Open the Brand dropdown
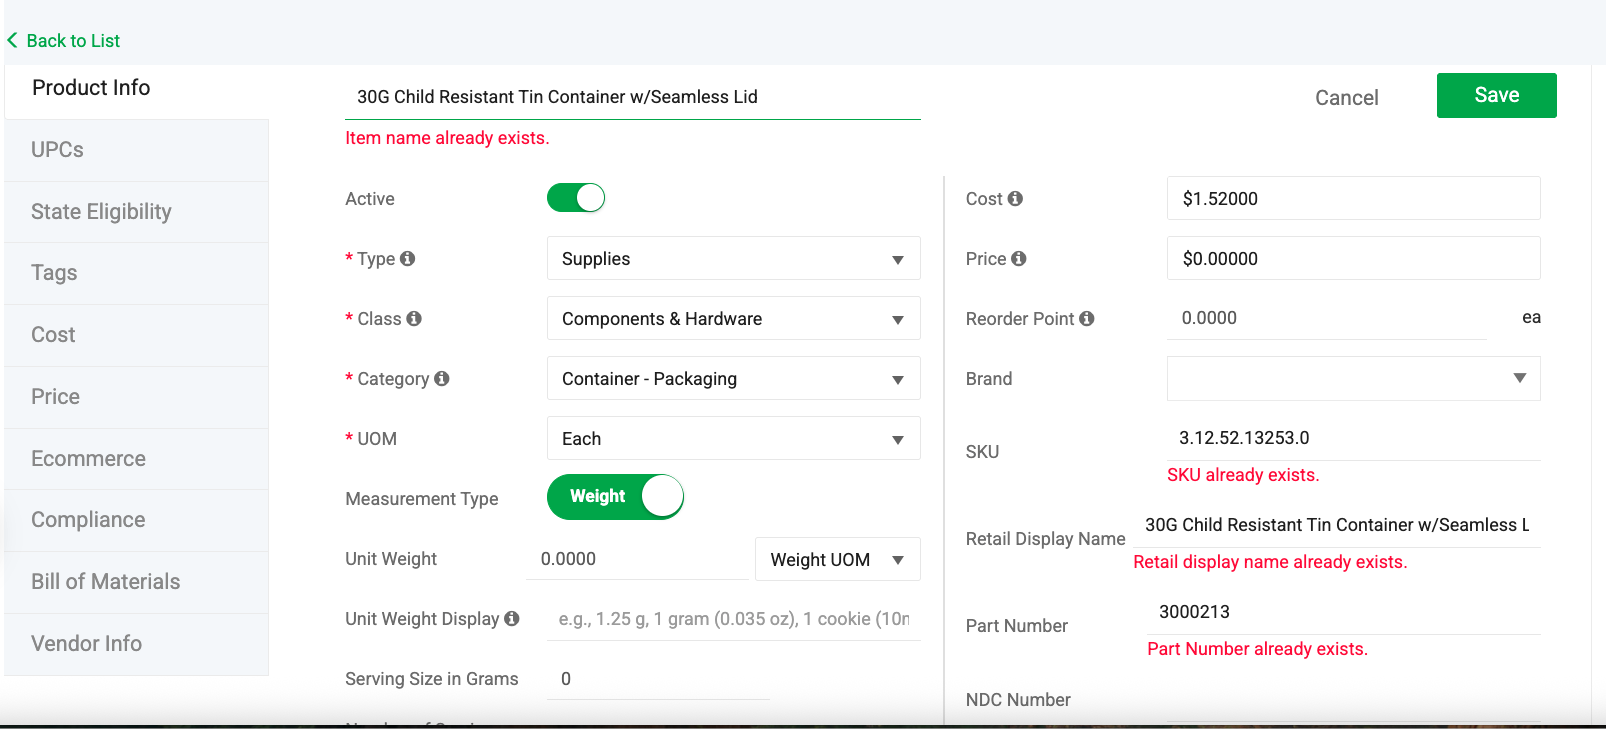This screenshot has width=1606, height=729. coord(1353,379)
